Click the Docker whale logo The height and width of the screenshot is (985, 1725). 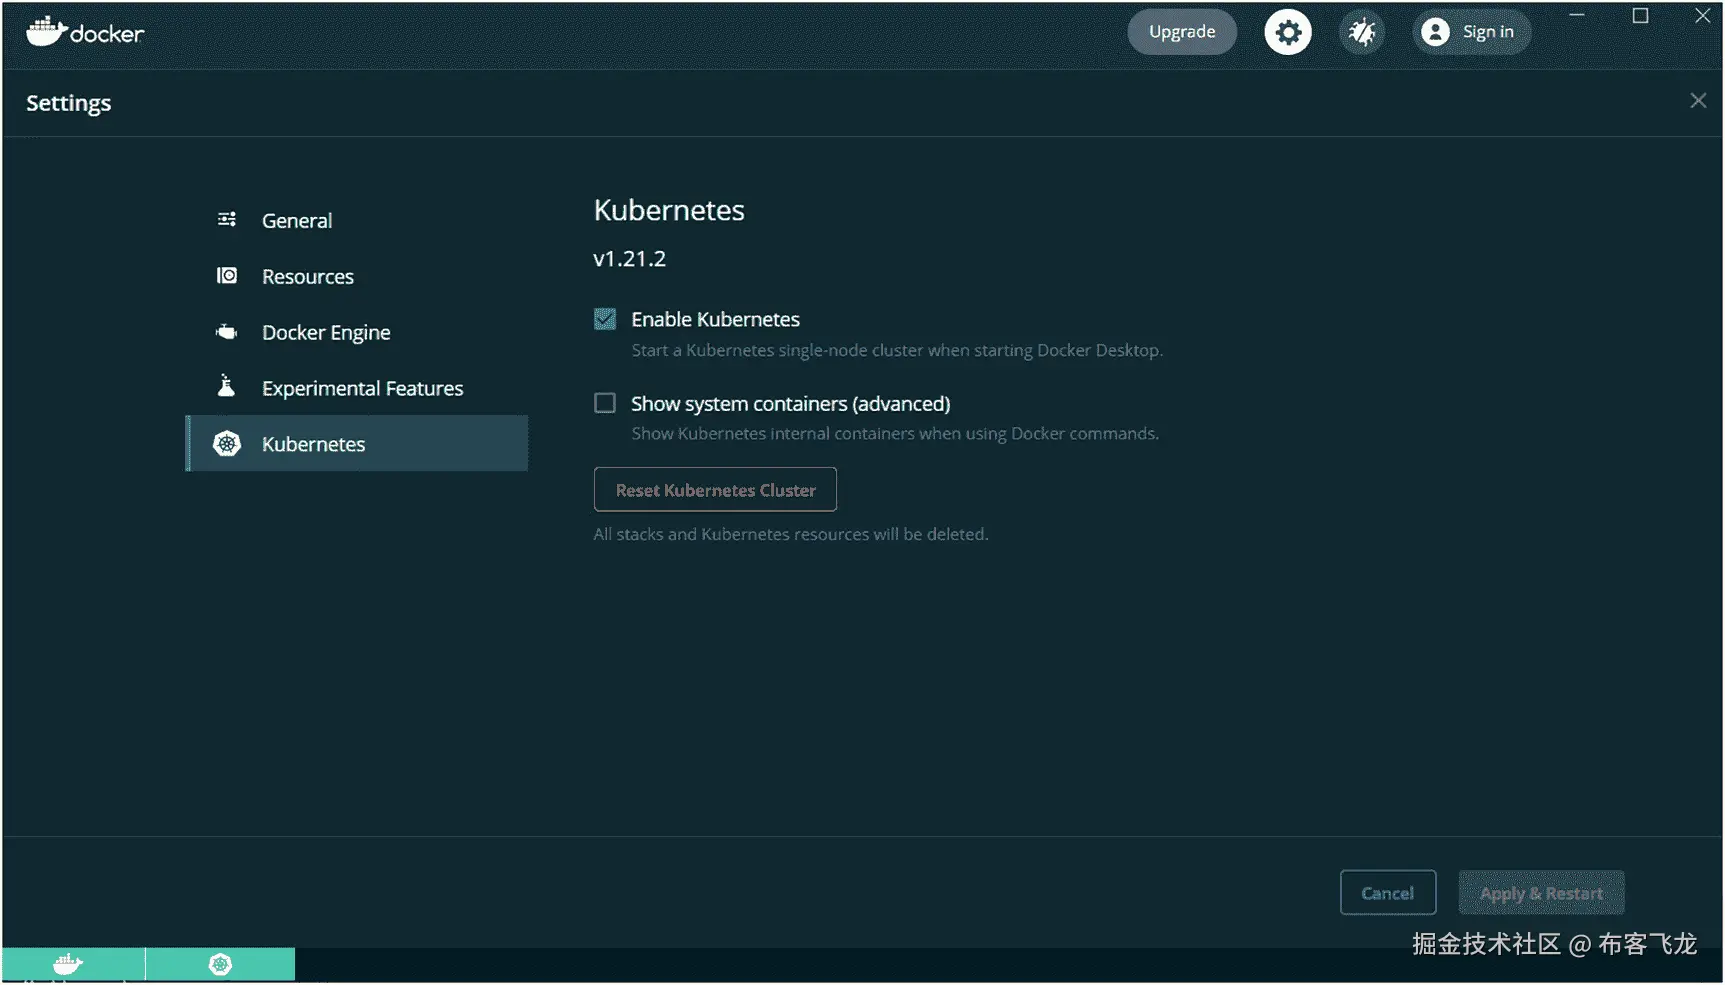click(85, 32)
